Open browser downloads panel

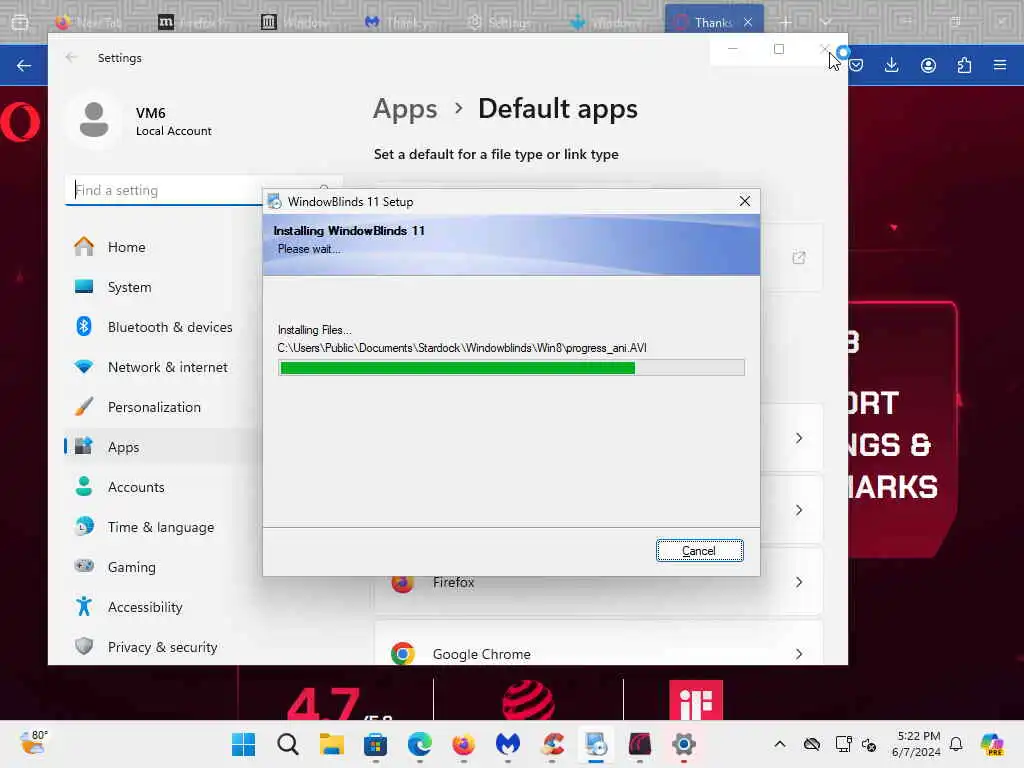pyautogui.click(x=891, y=65)
